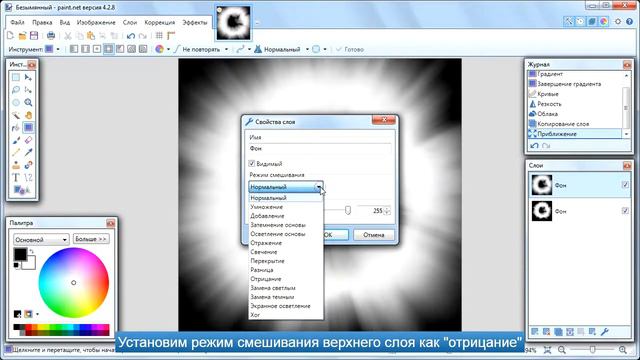Open the Слои menu
The width and height of the screenshot is (640, 360).
click(130, 22)
